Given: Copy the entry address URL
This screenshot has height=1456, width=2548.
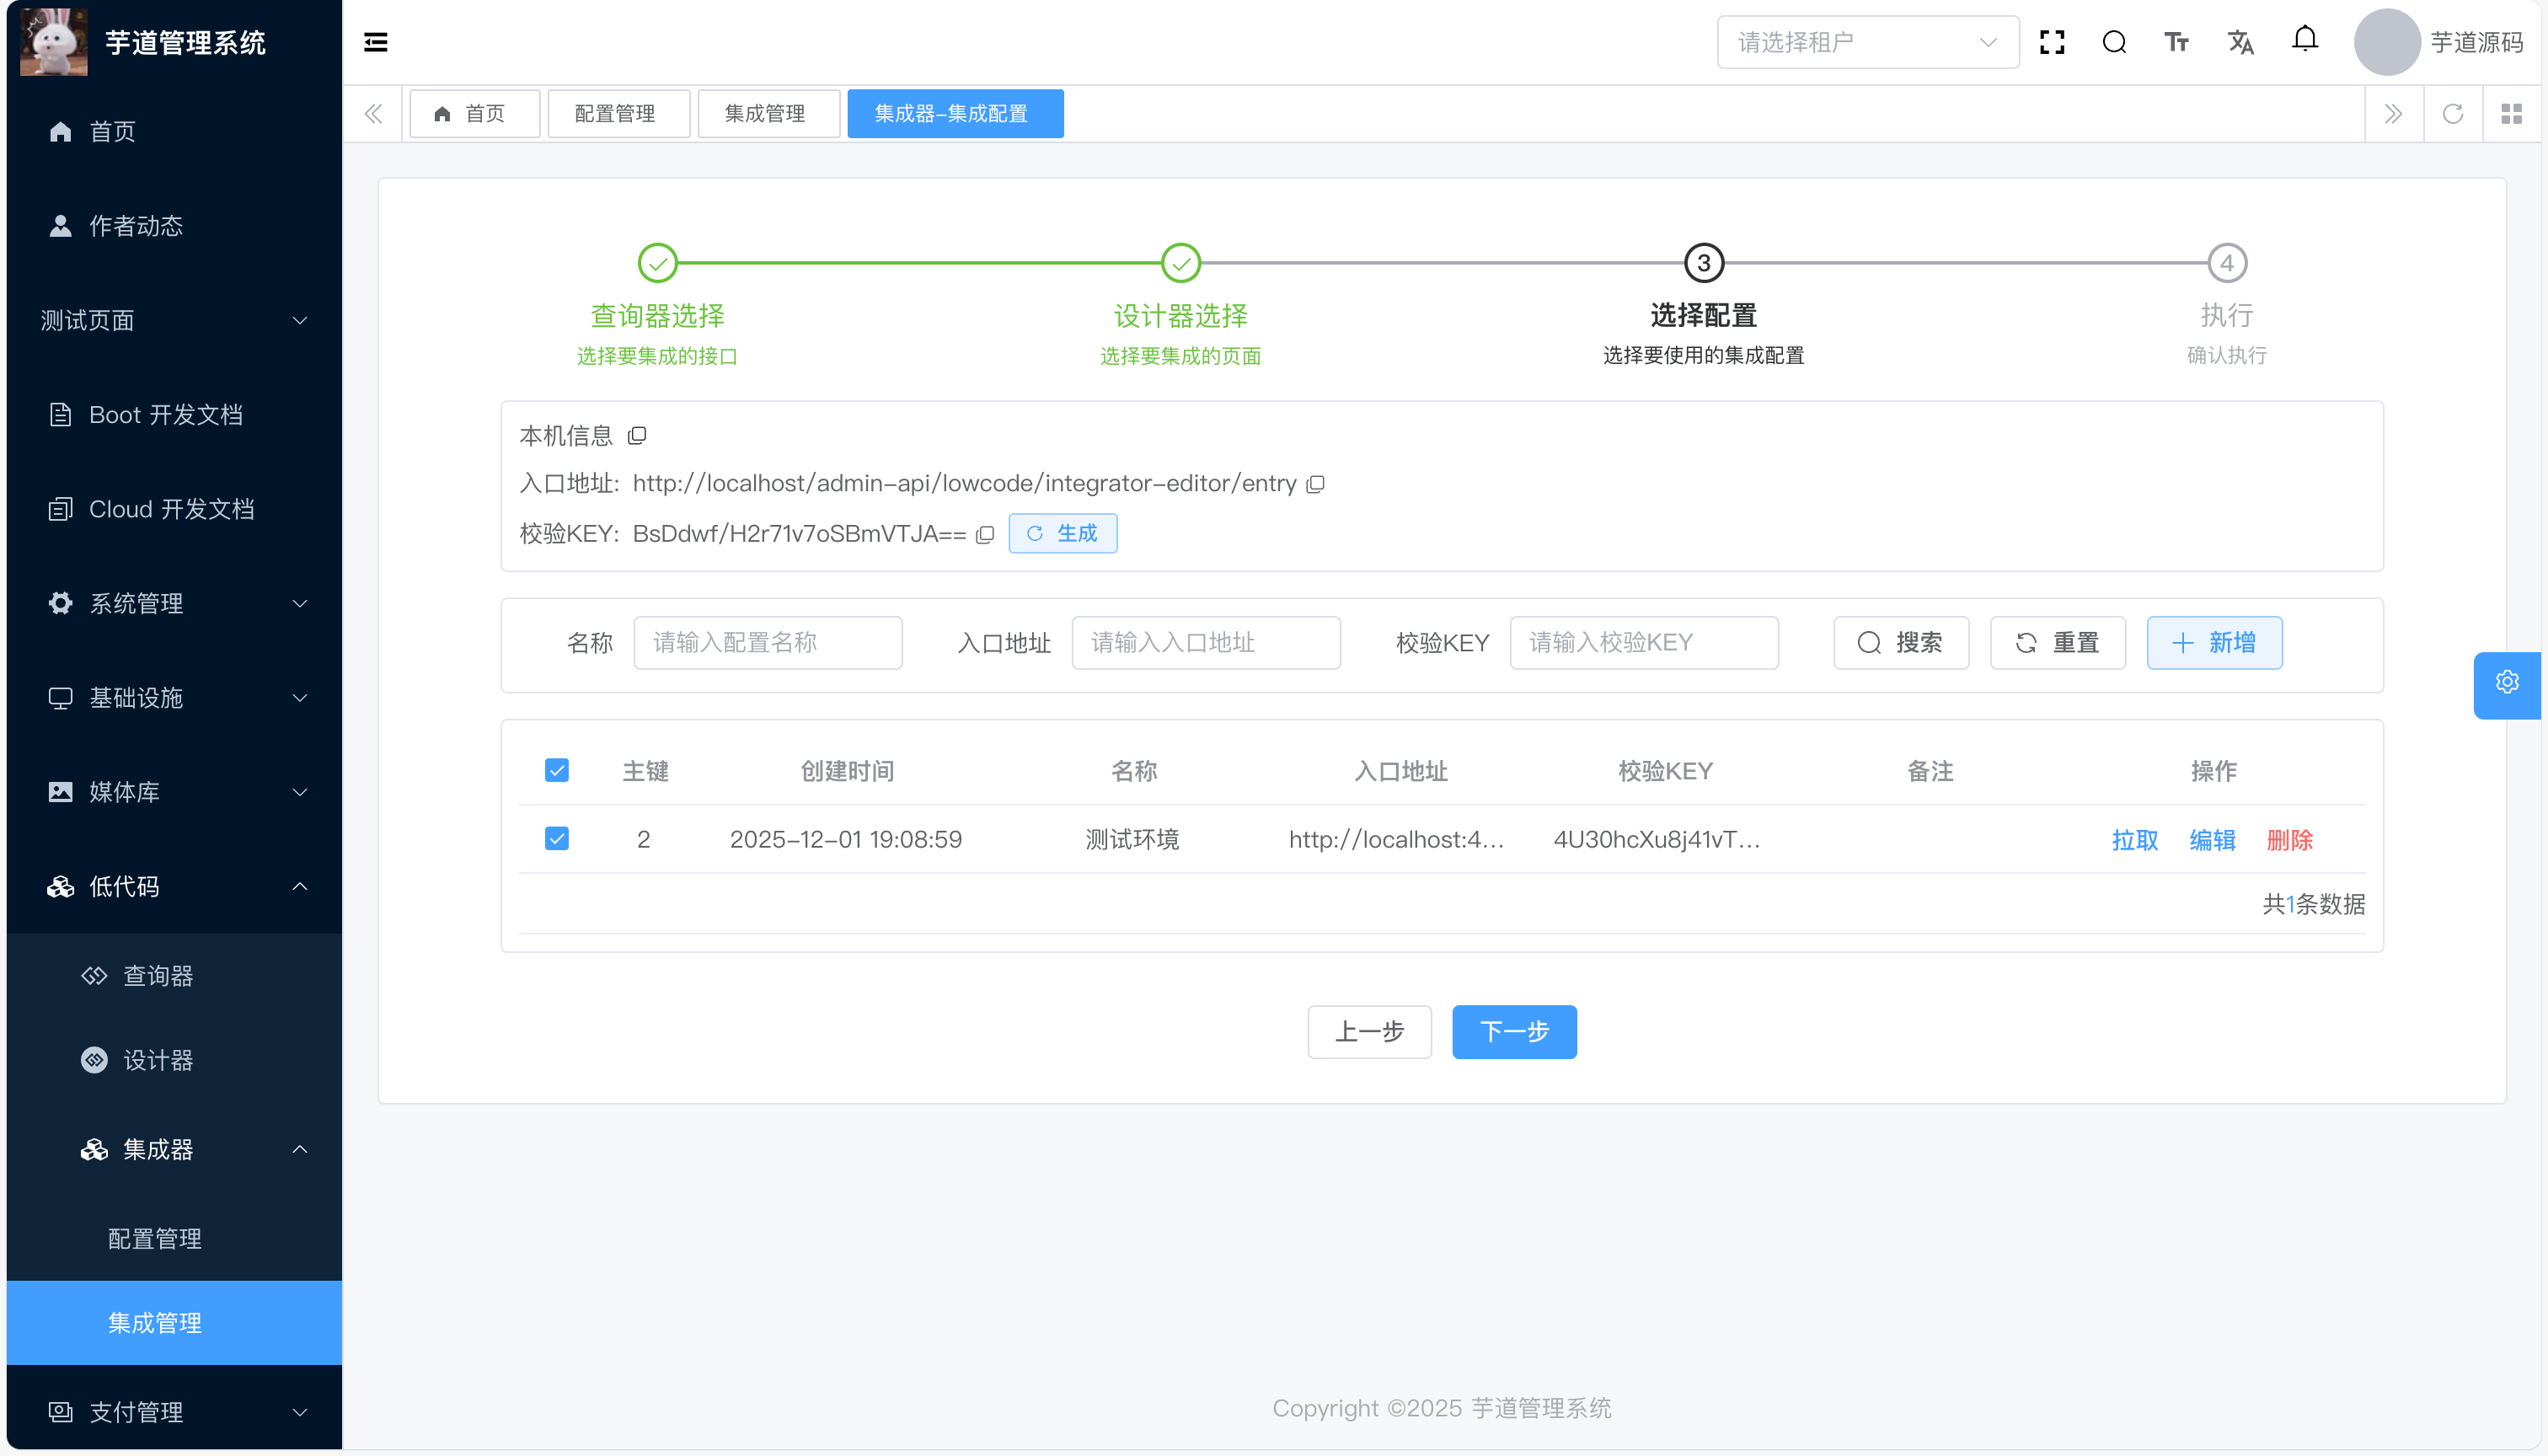Looking at the screenshot, I should coord(1316,484).
